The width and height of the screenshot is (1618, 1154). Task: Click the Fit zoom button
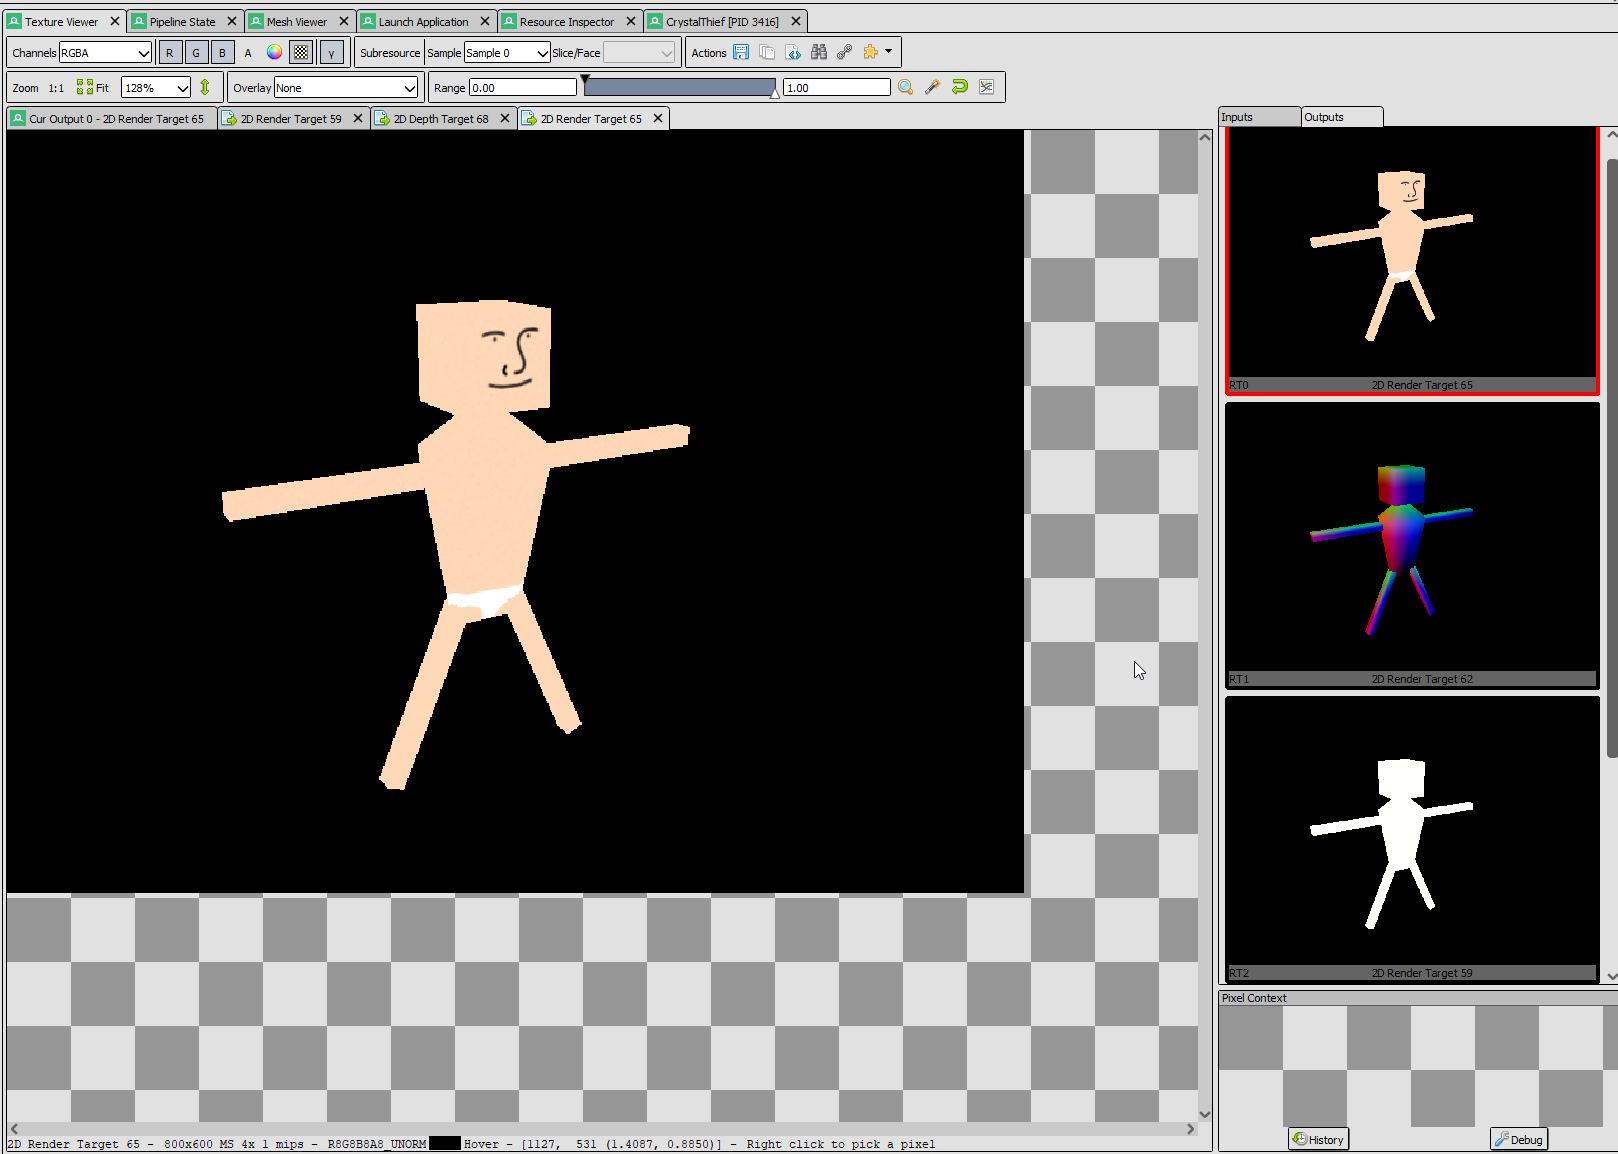click(93, 88)
